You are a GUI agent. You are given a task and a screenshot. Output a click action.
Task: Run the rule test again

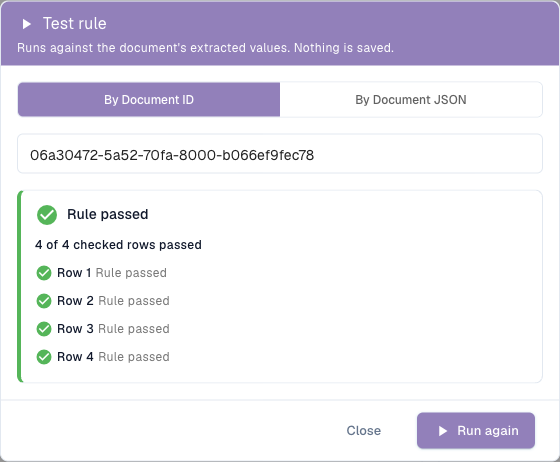[476, 431]
